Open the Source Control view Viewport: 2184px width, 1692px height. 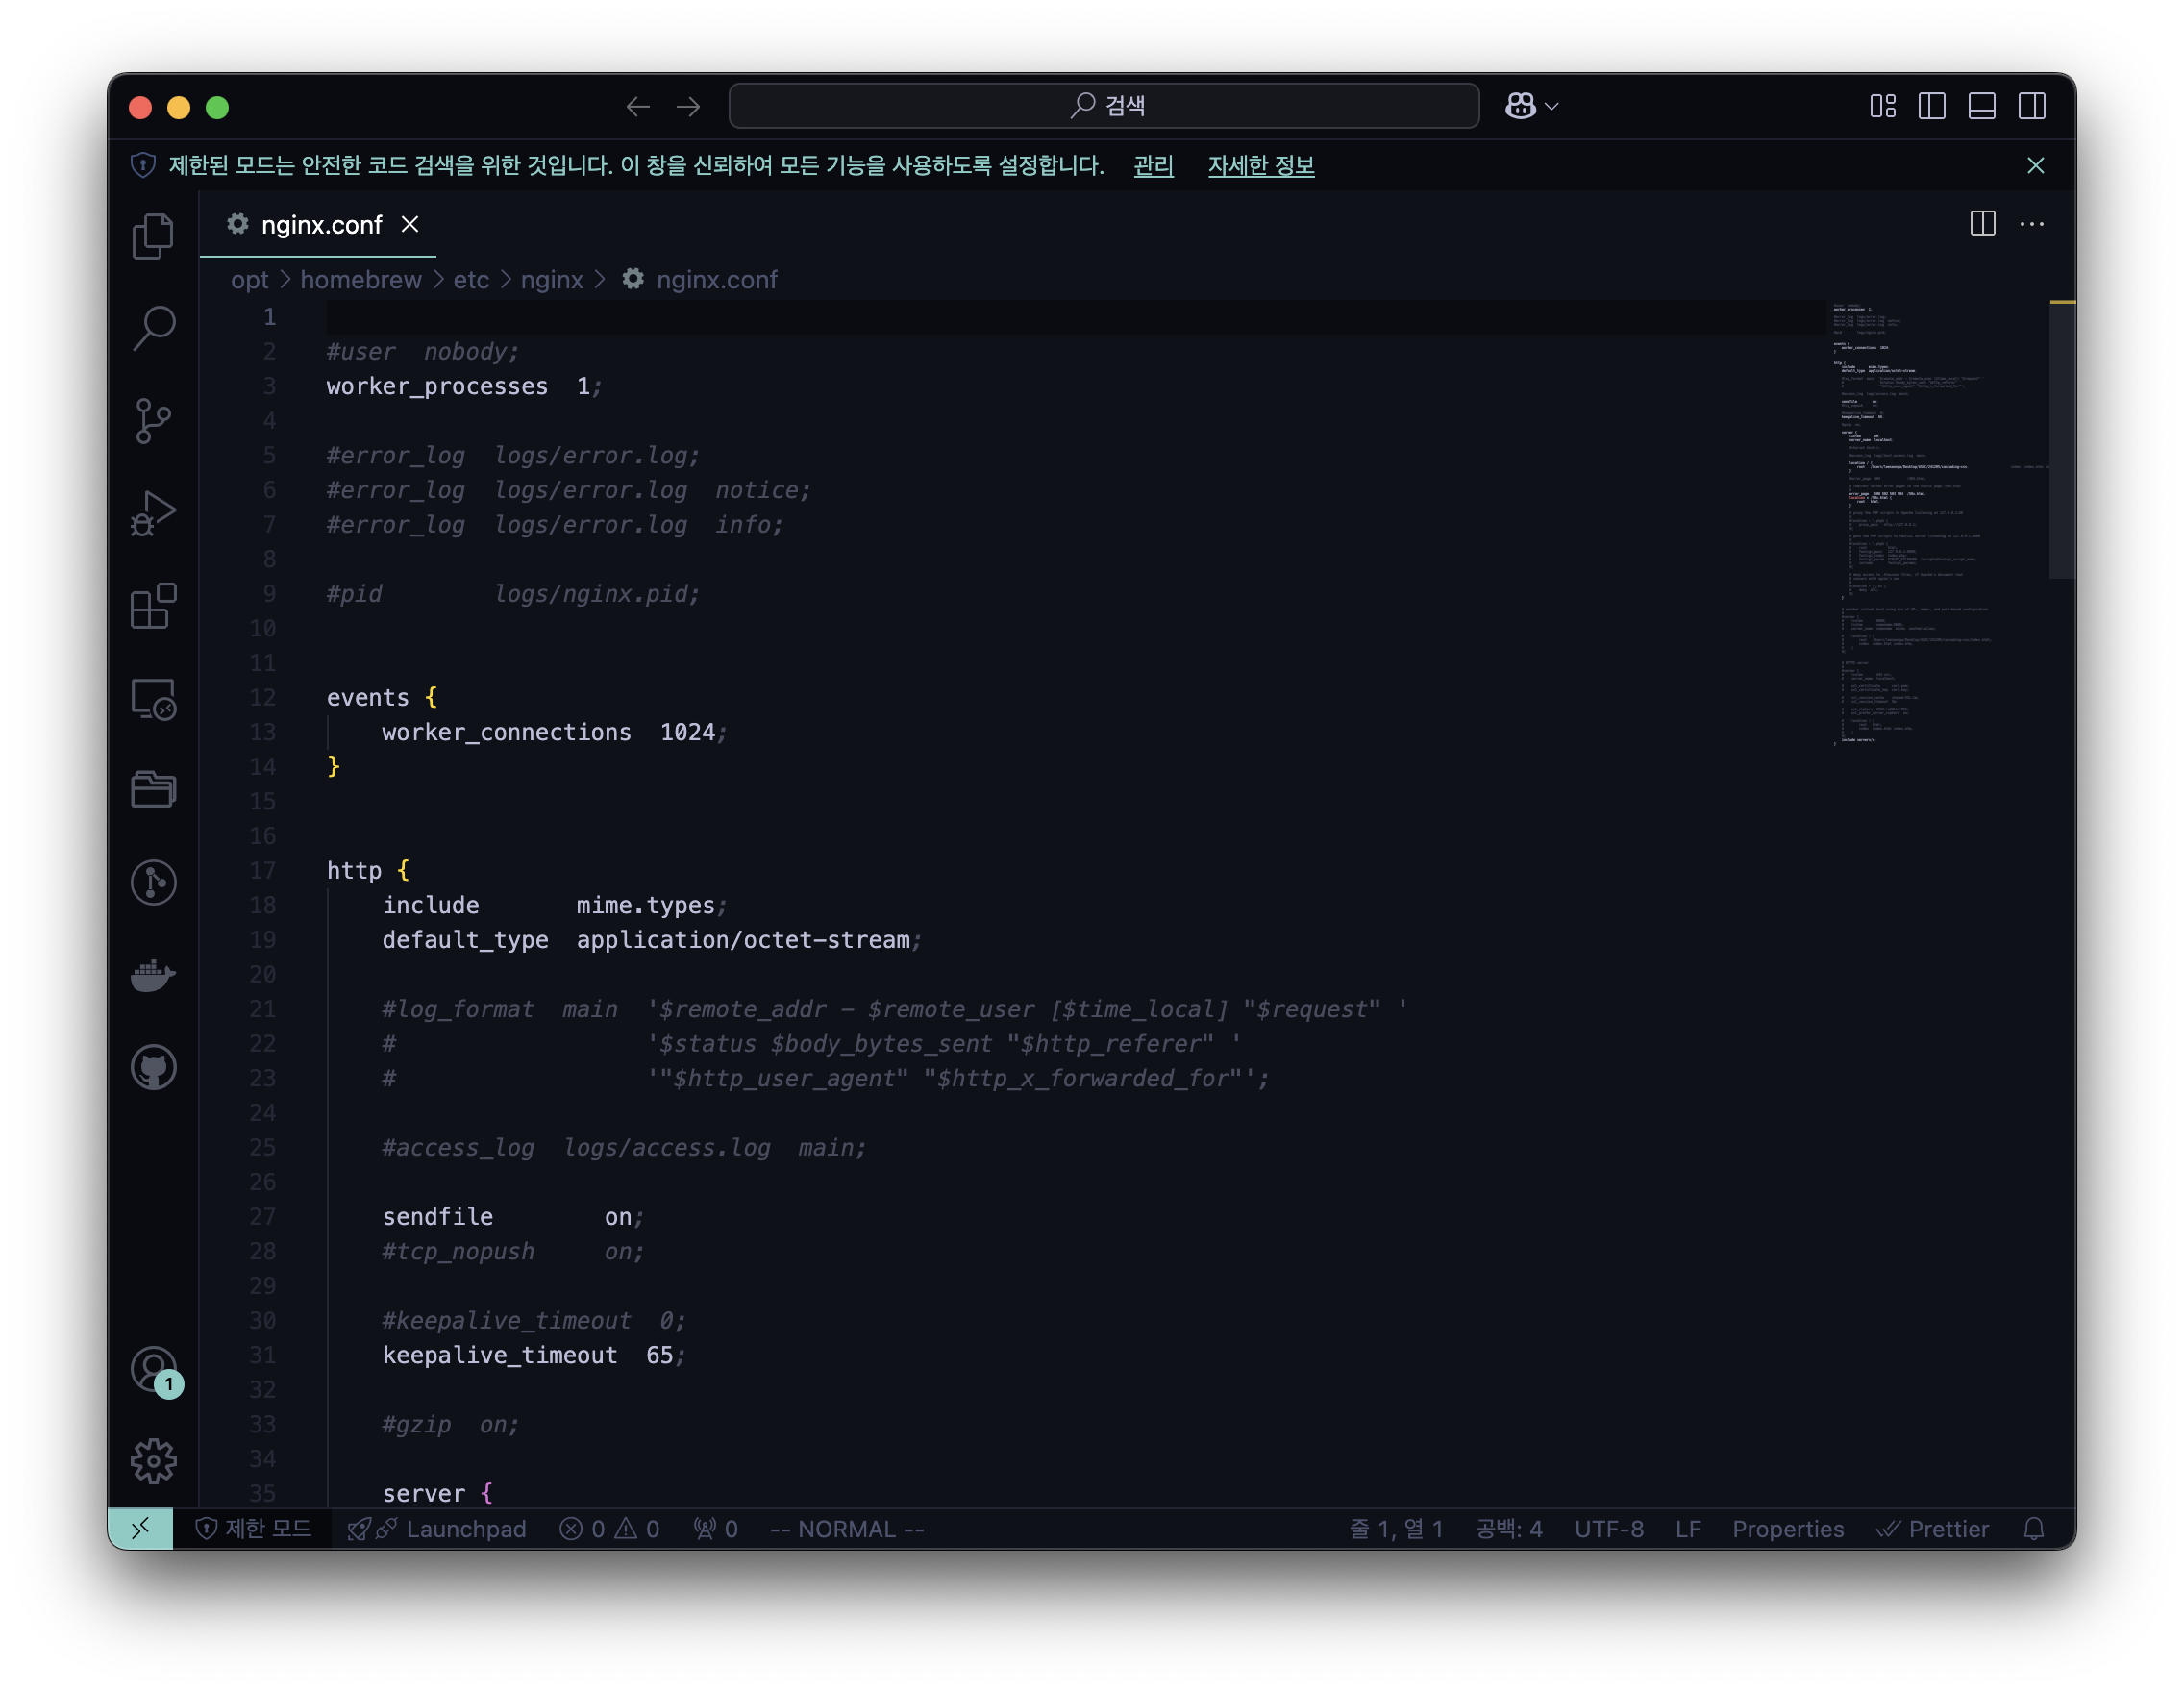pos(153,421)
